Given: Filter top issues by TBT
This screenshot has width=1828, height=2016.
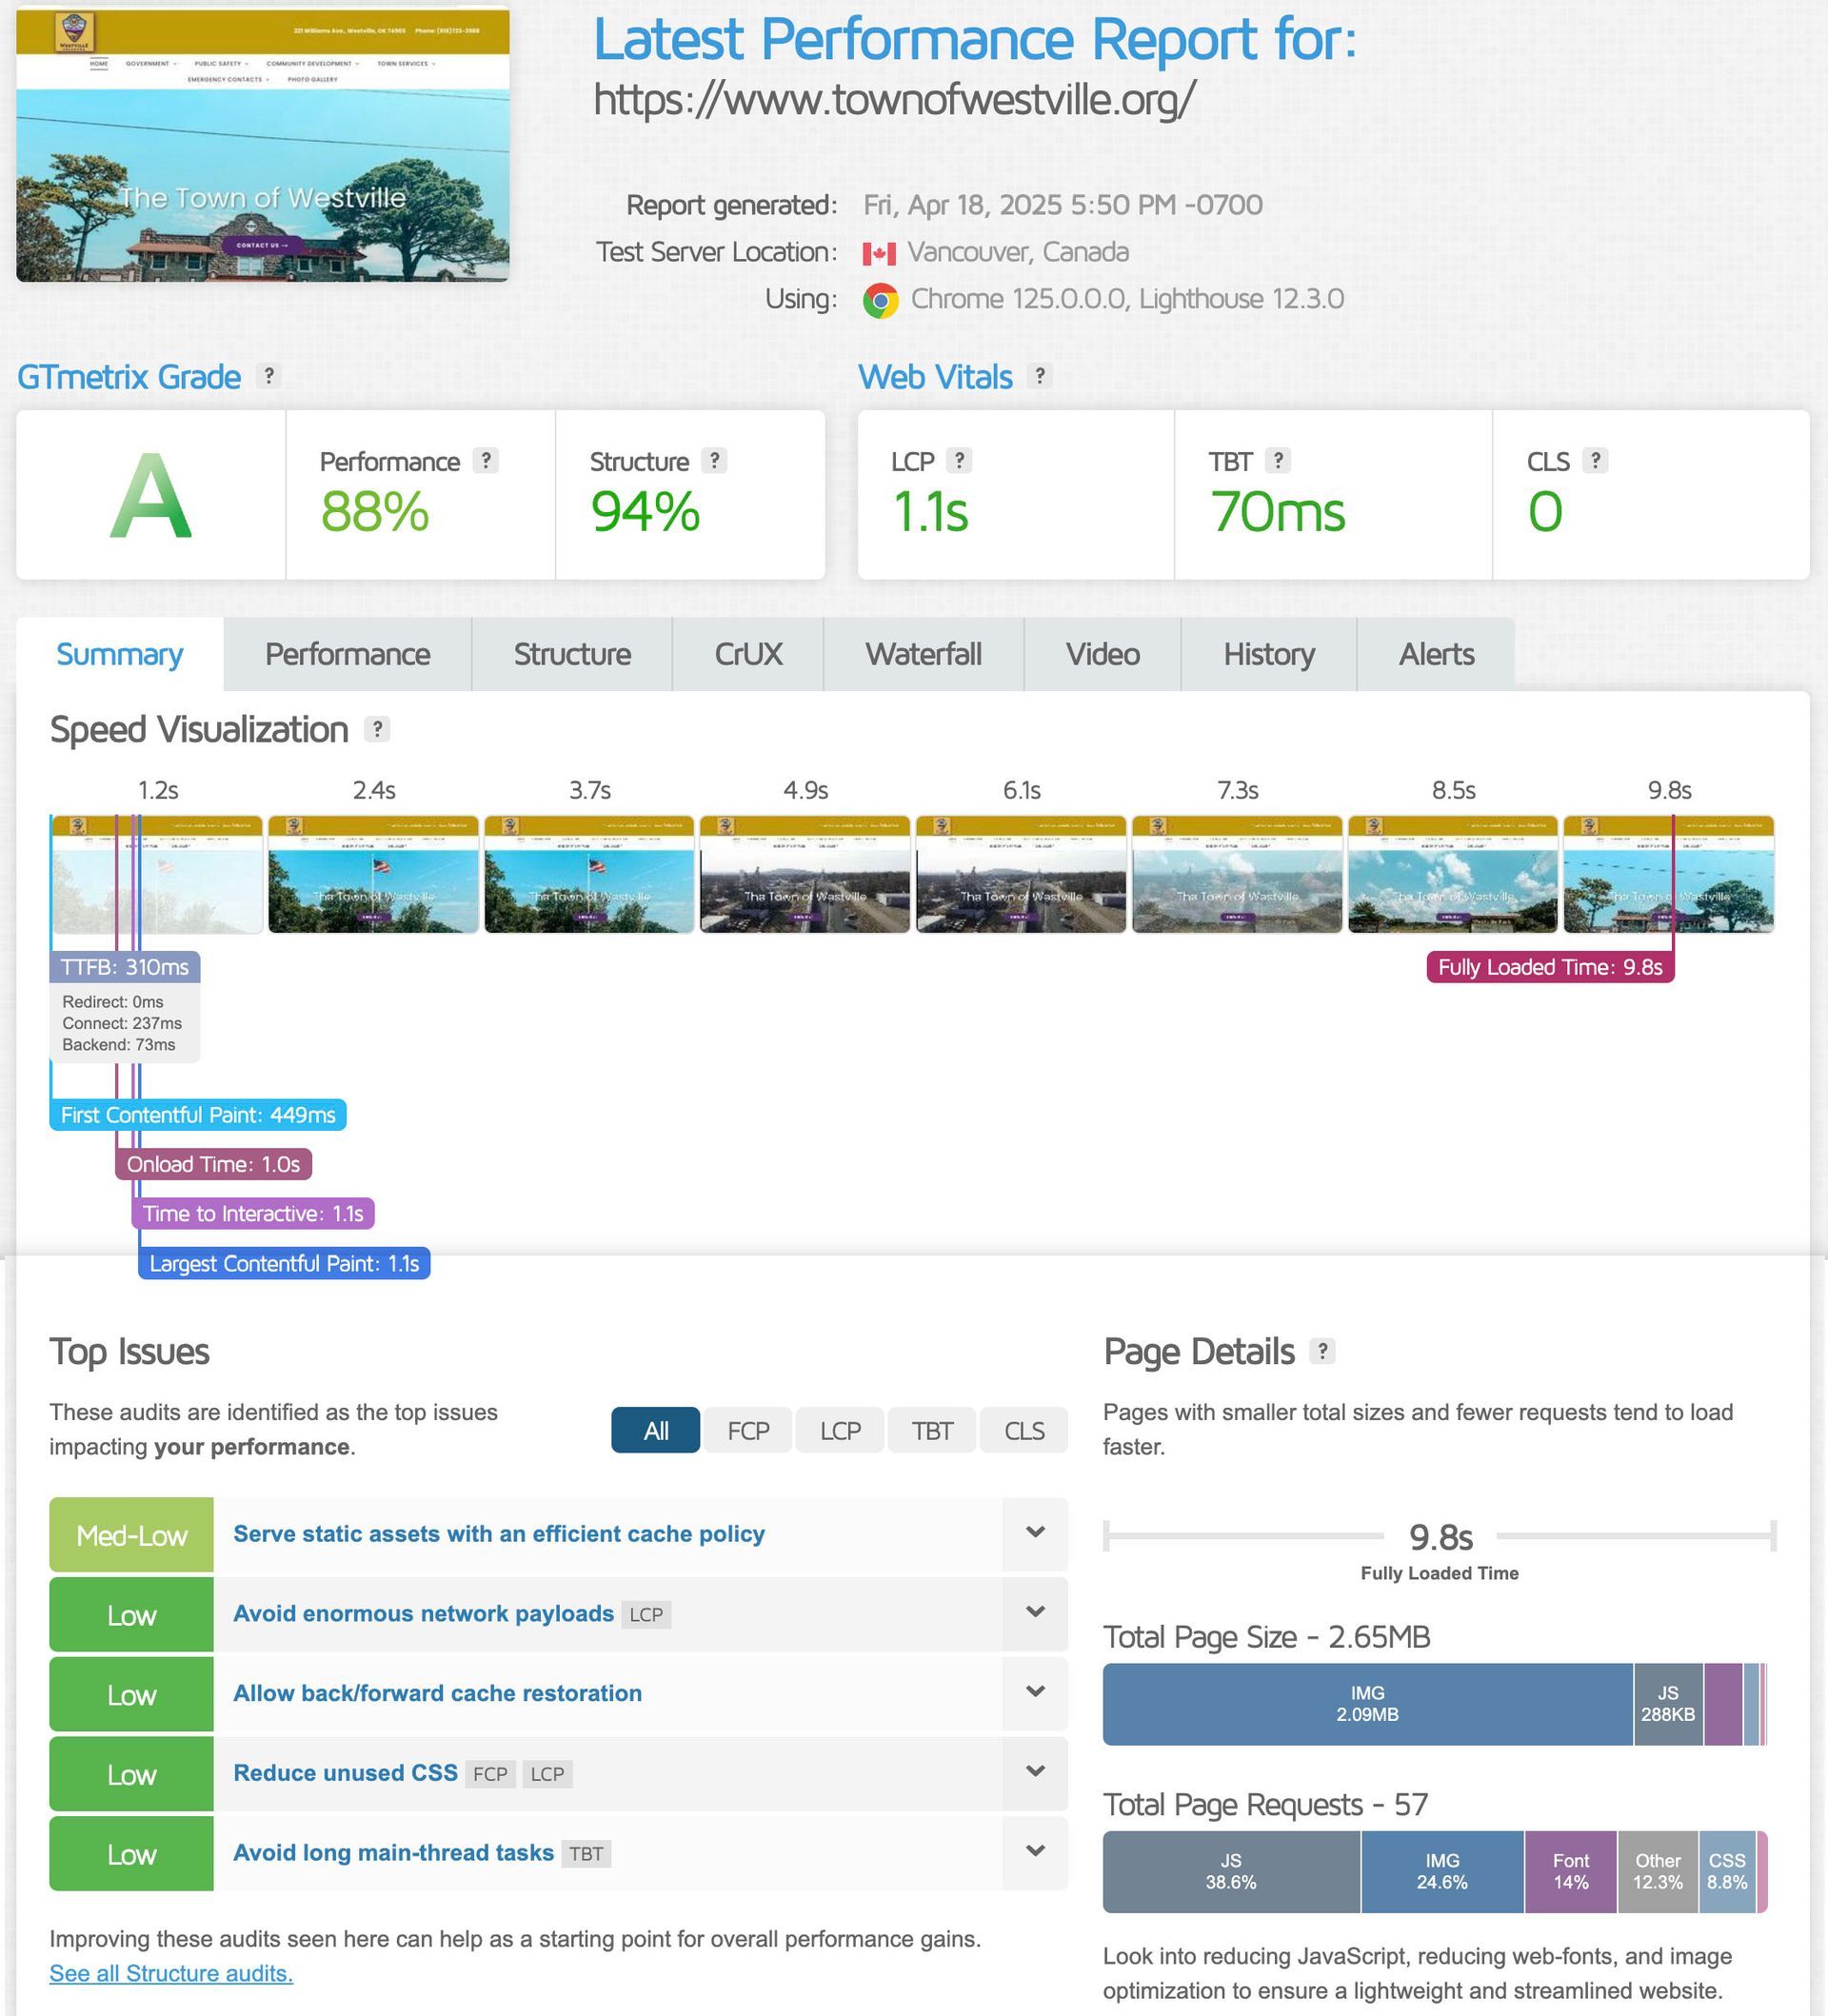Looking at the screenshot, I should 931,1430.
